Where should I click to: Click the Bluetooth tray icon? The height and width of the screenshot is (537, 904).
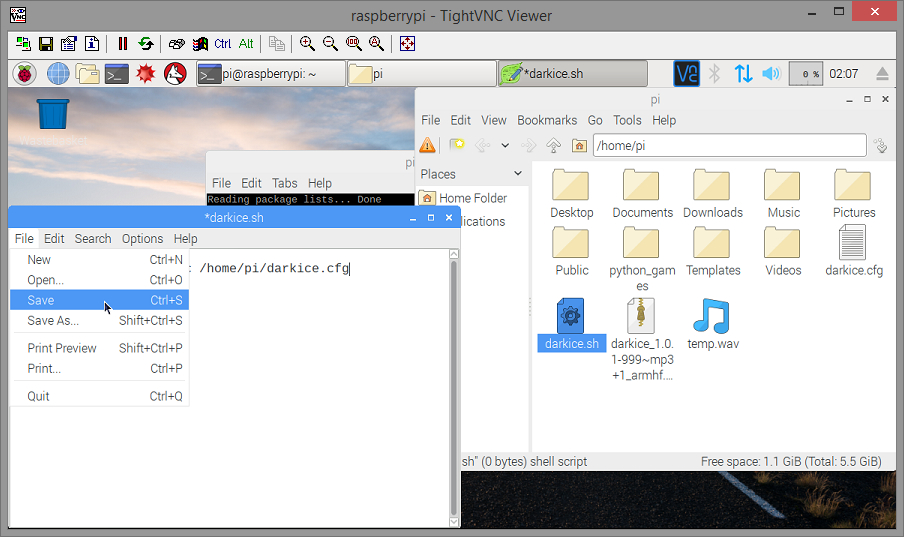(715, 74)
